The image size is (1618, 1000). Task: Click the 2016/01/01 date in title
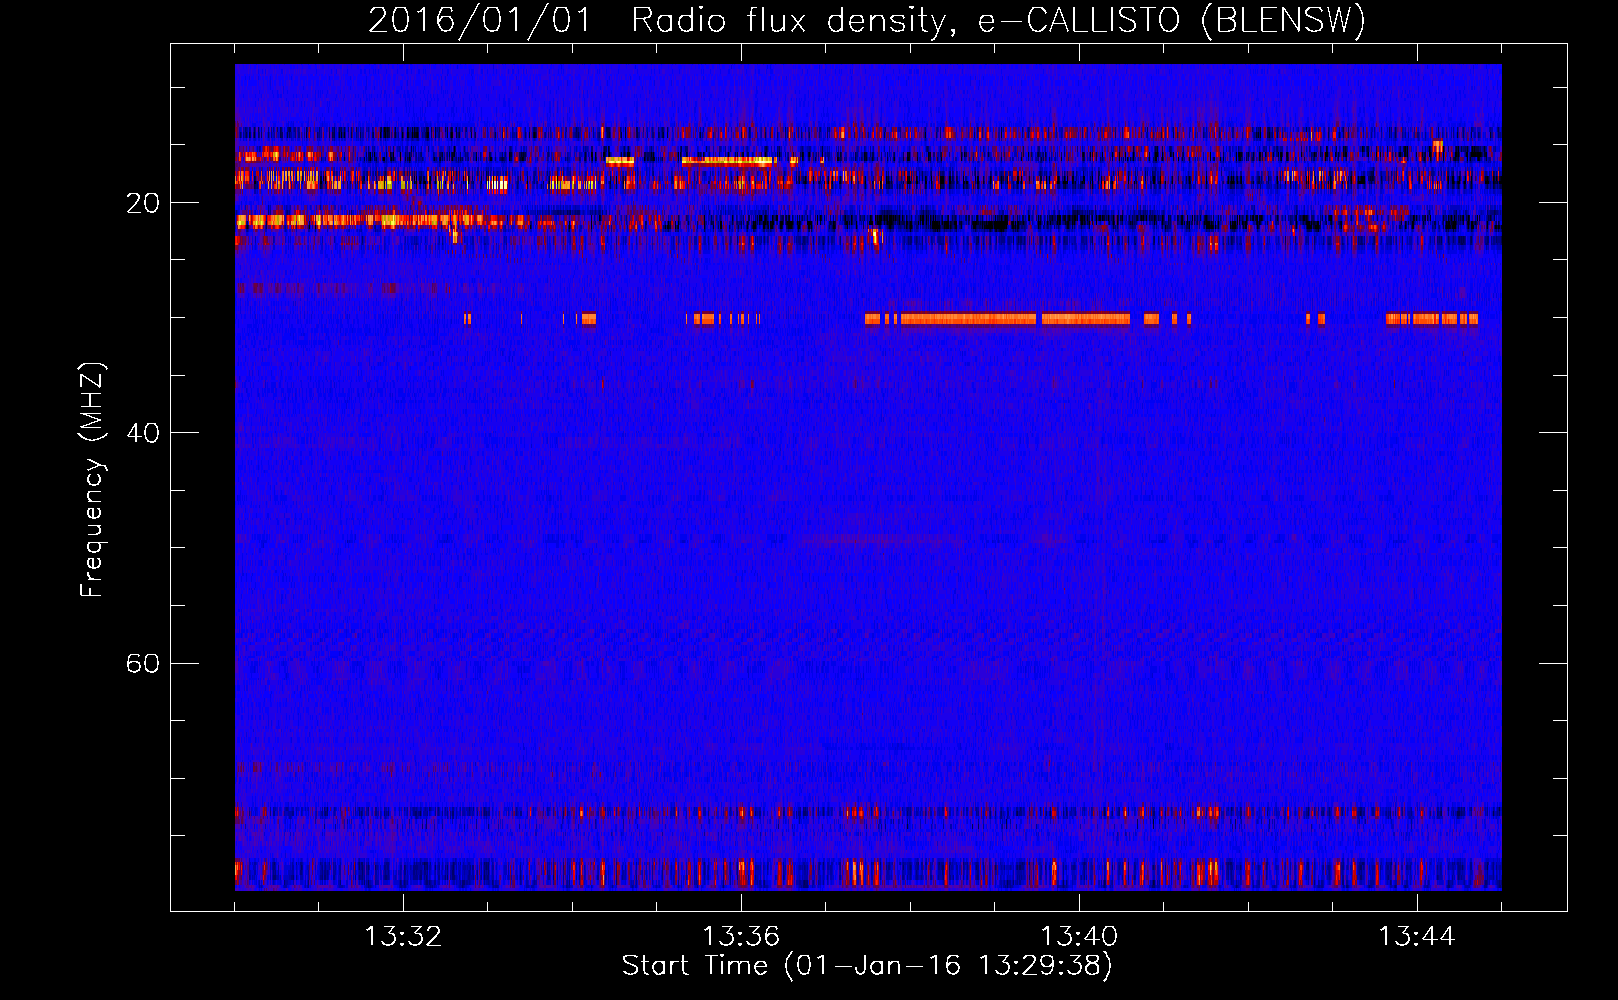480,20
